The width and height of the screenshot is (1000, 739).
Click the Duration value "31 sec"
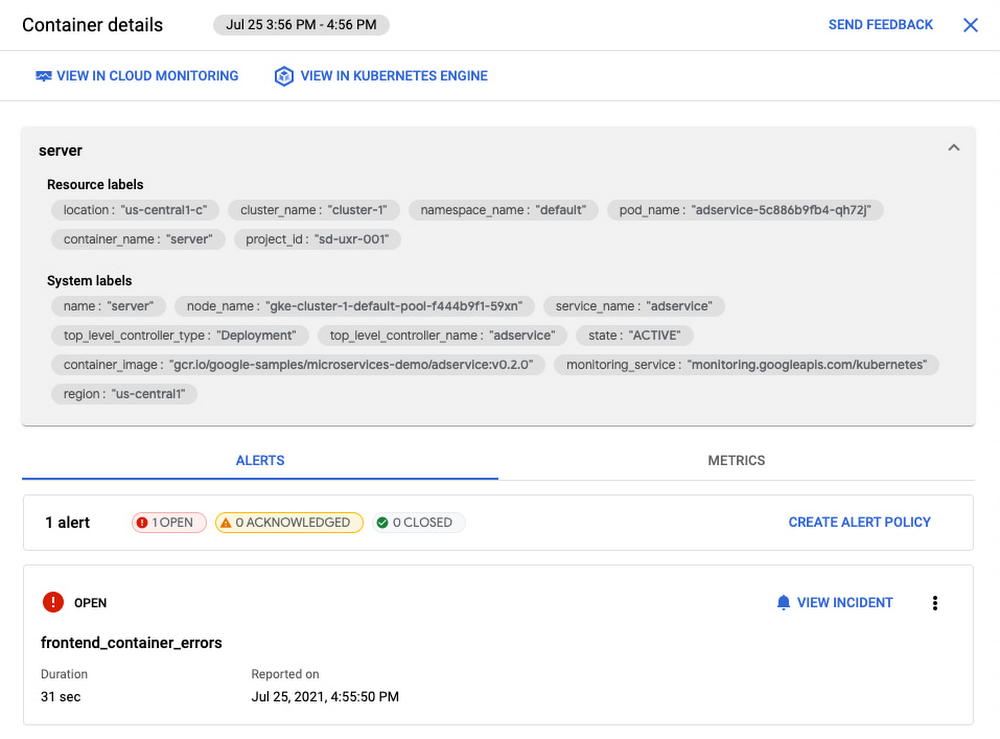(x=61, y=697)
